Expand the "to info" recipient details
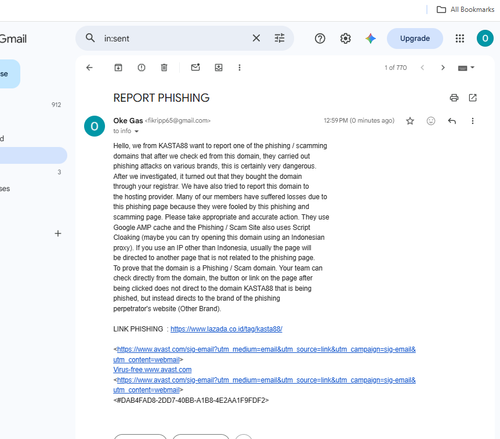This screenshot has width=500, height=439. tap(136, 131)
